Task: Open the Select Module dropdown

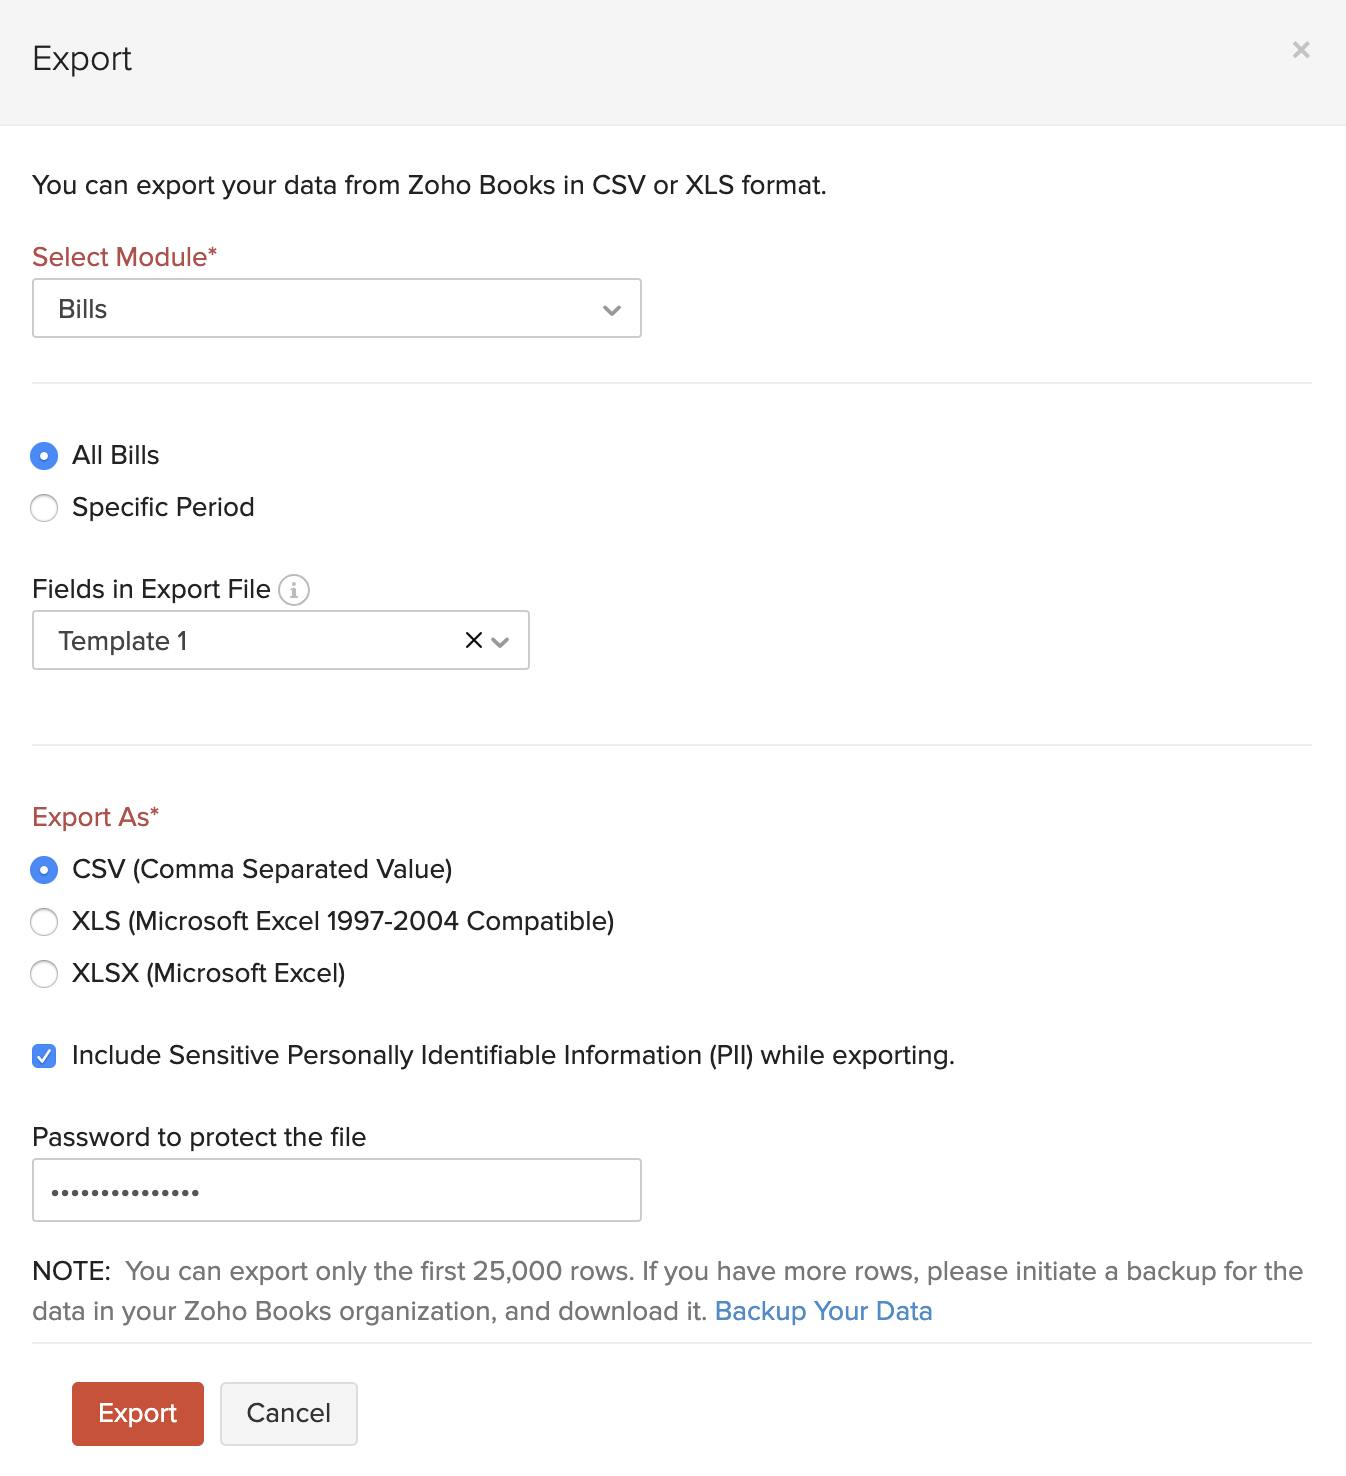Action: point(336,308)
